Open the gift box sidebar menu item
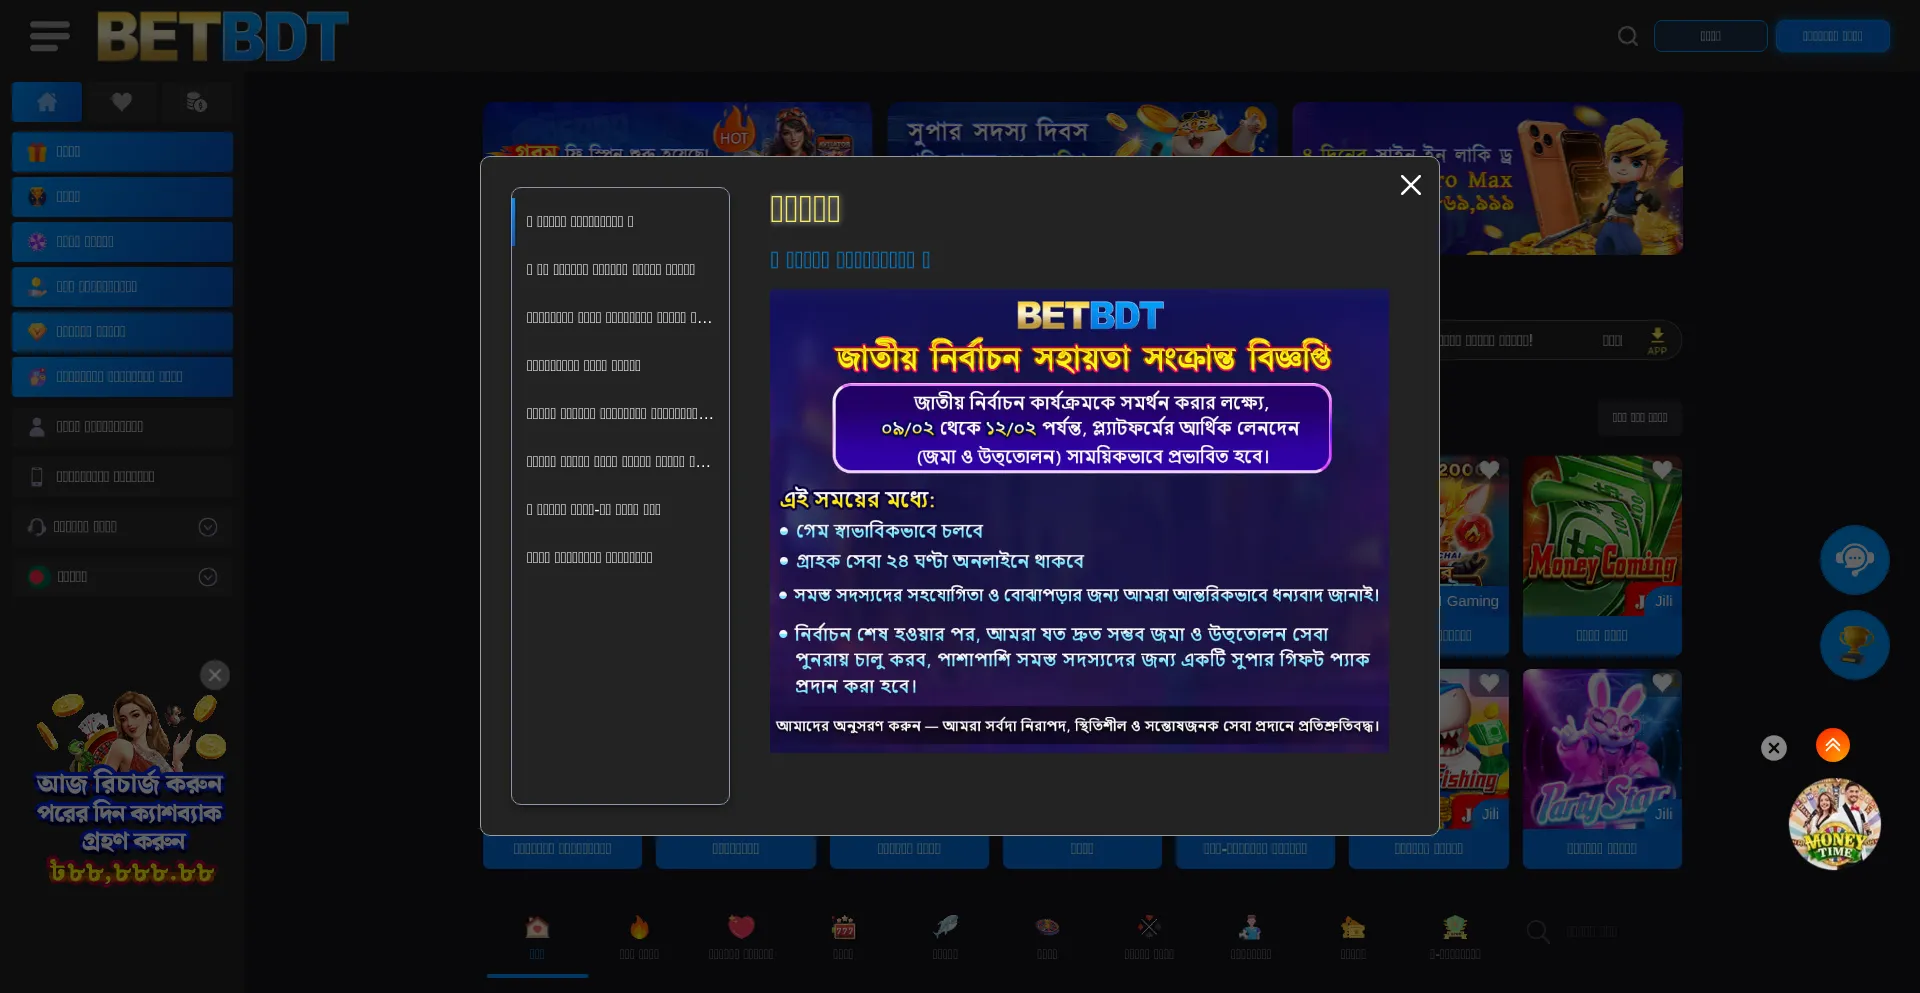This screenshot has height=993, width=1920. (x=122, y=152)
